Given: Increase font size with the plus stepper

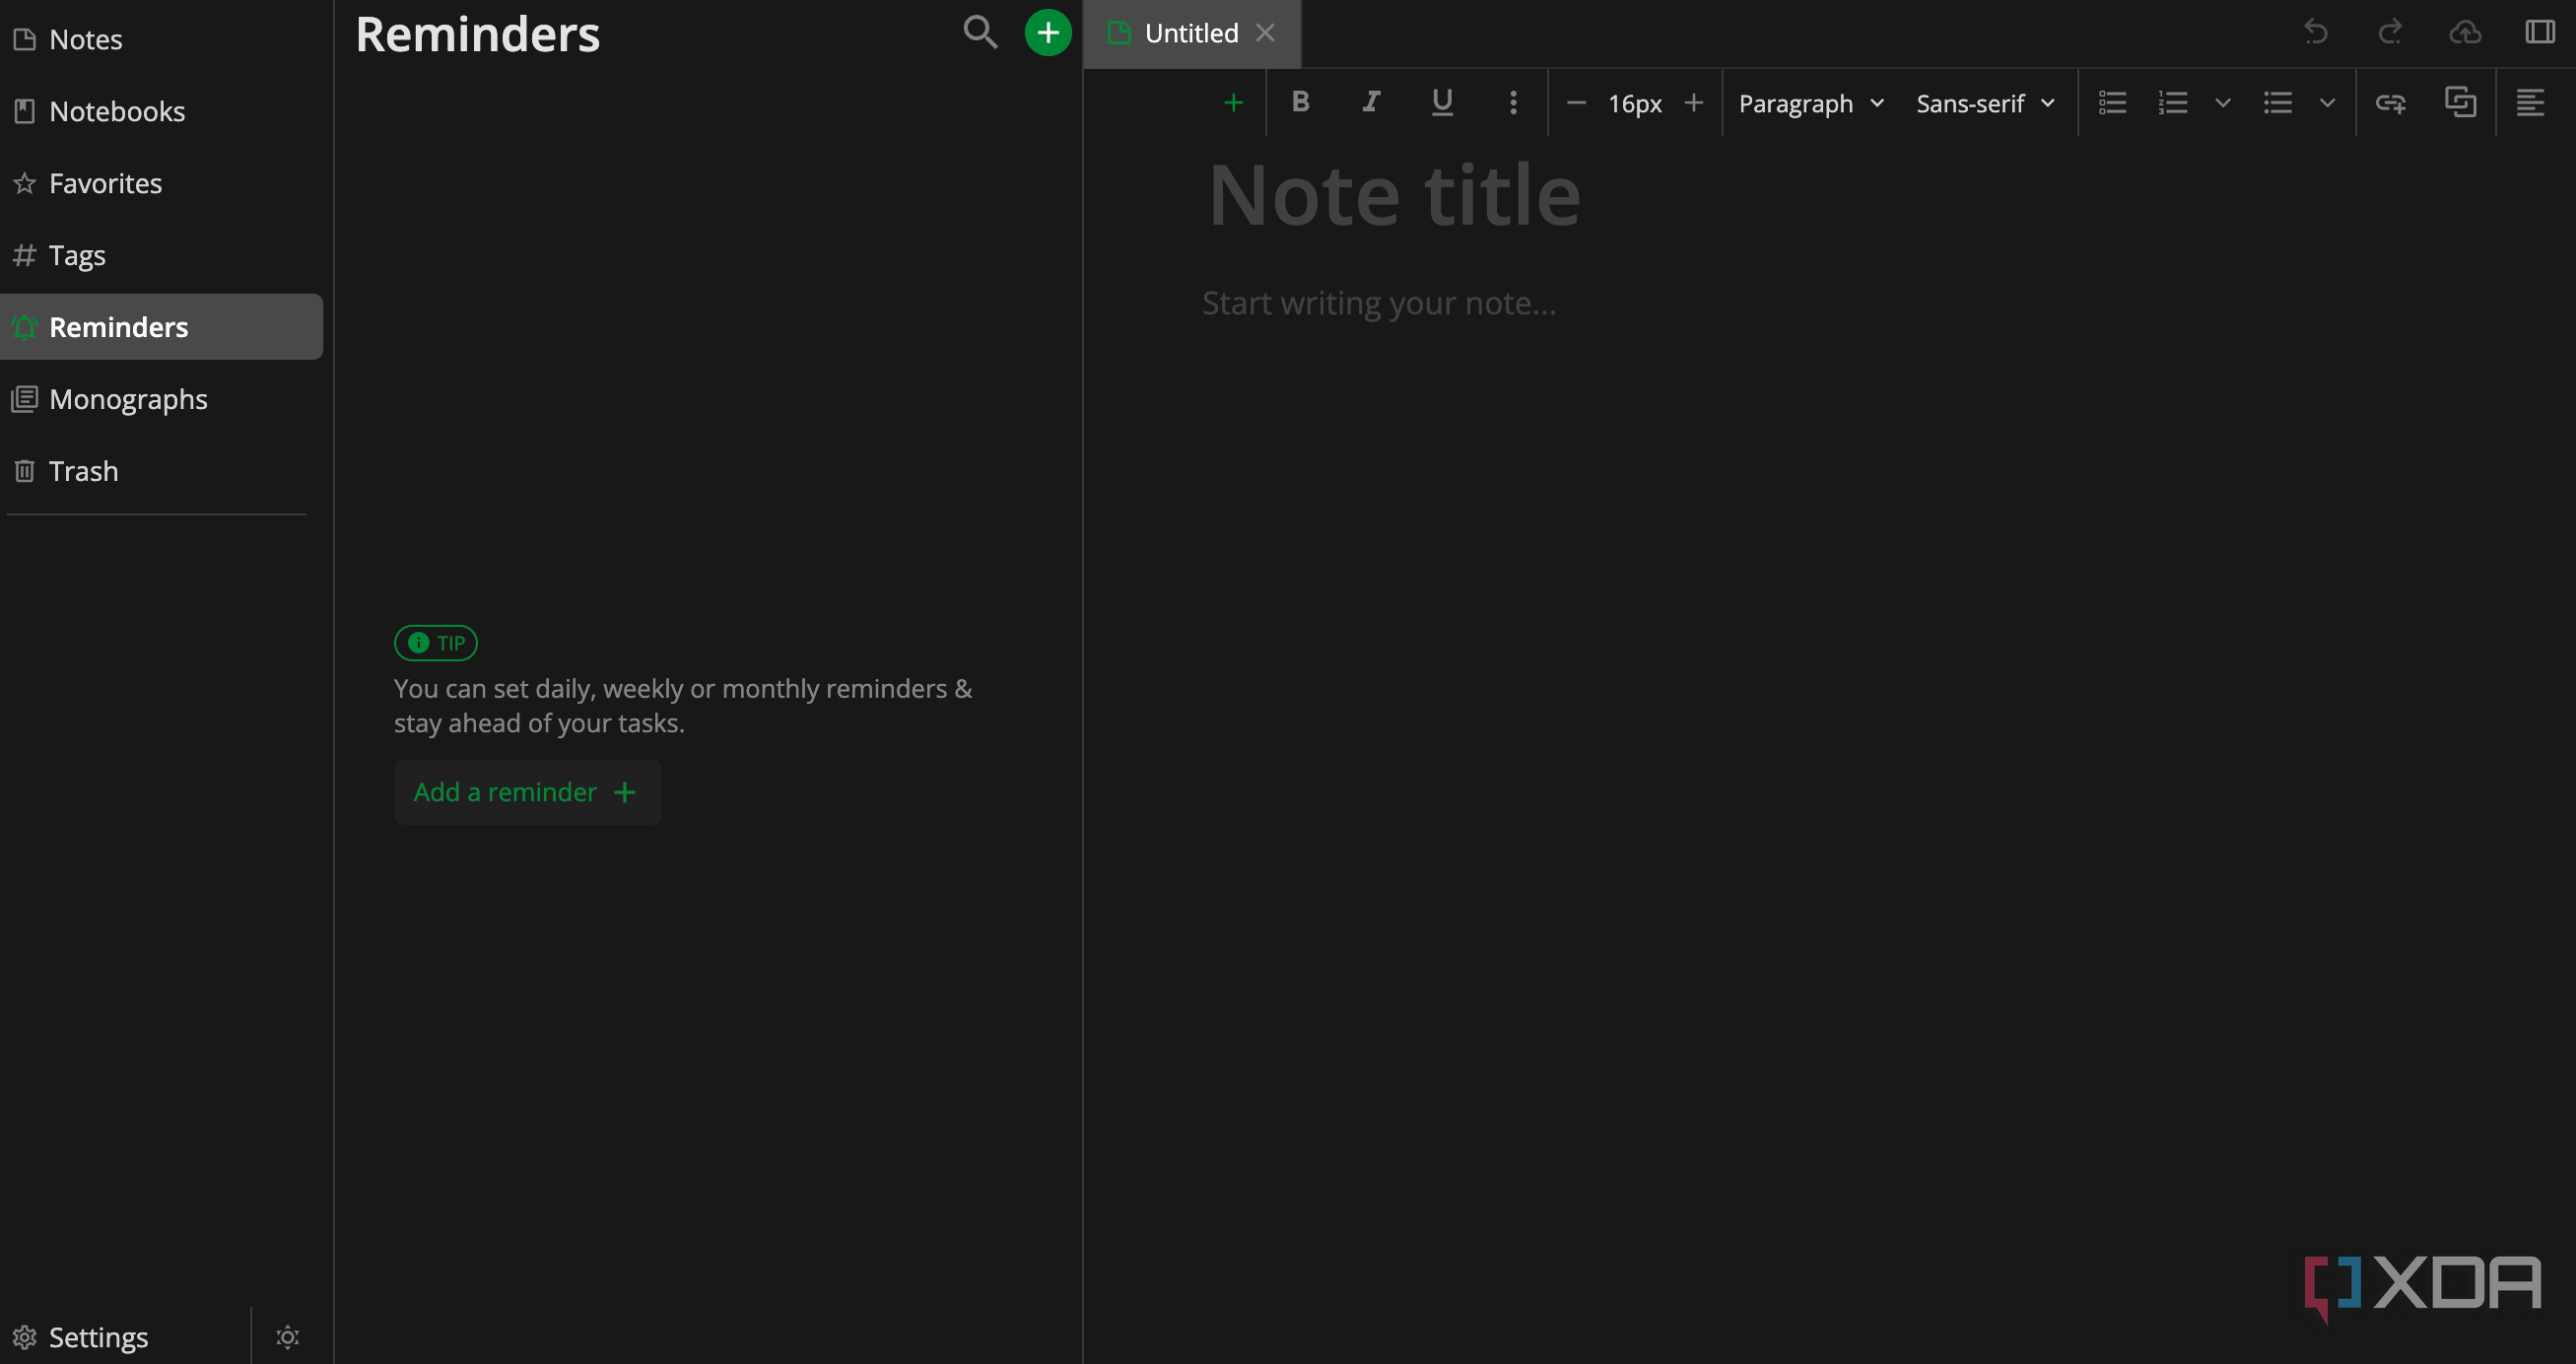Looking at the screenshot, I should tap(1693, 103).
